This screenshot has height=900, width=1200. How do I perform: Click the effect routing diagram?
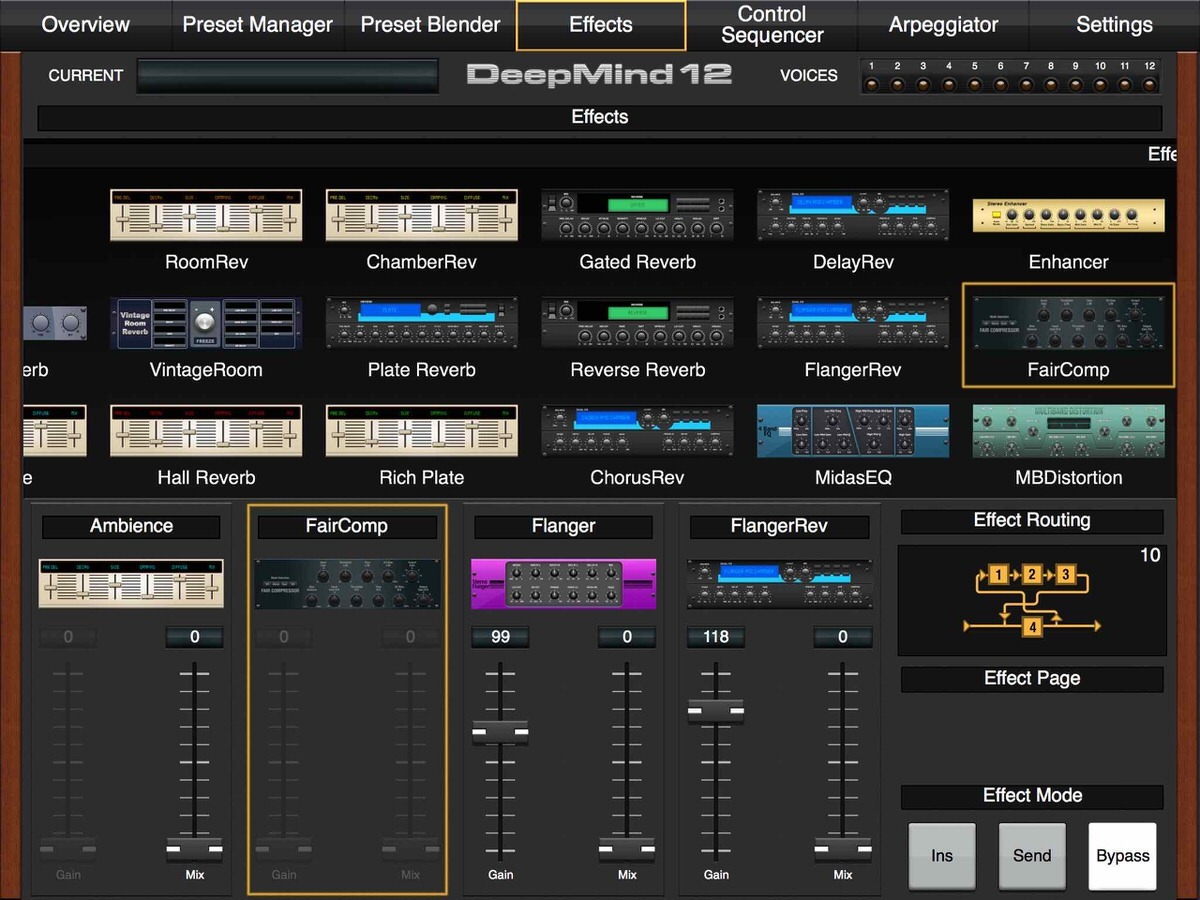click(1032, 600)
